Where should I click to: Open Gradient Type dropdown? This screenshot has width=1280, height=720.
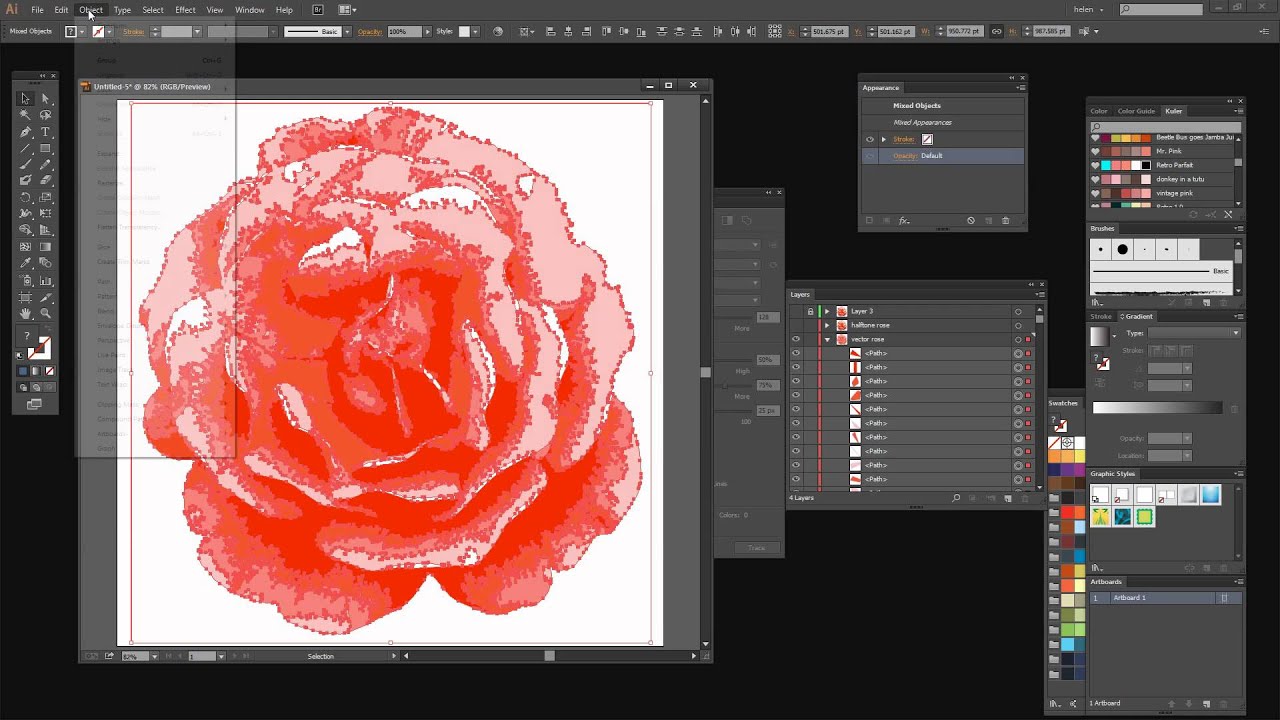point(1194,333)
